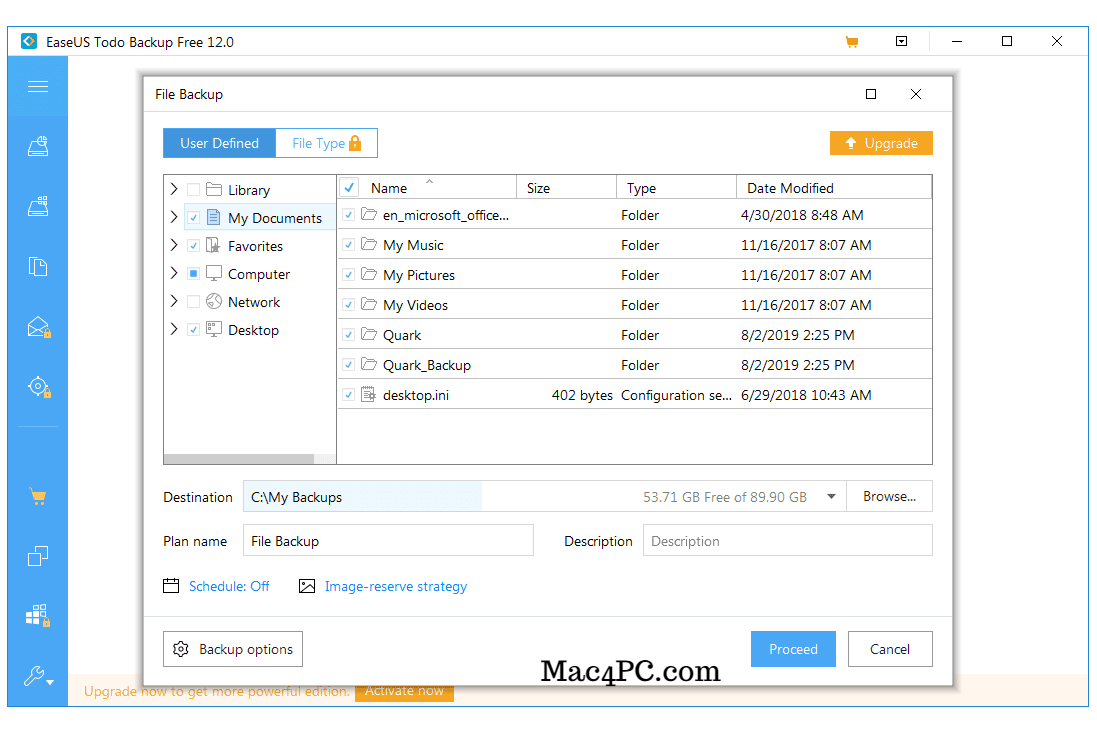
Task: Click the Proceed button
Action: 793,649
